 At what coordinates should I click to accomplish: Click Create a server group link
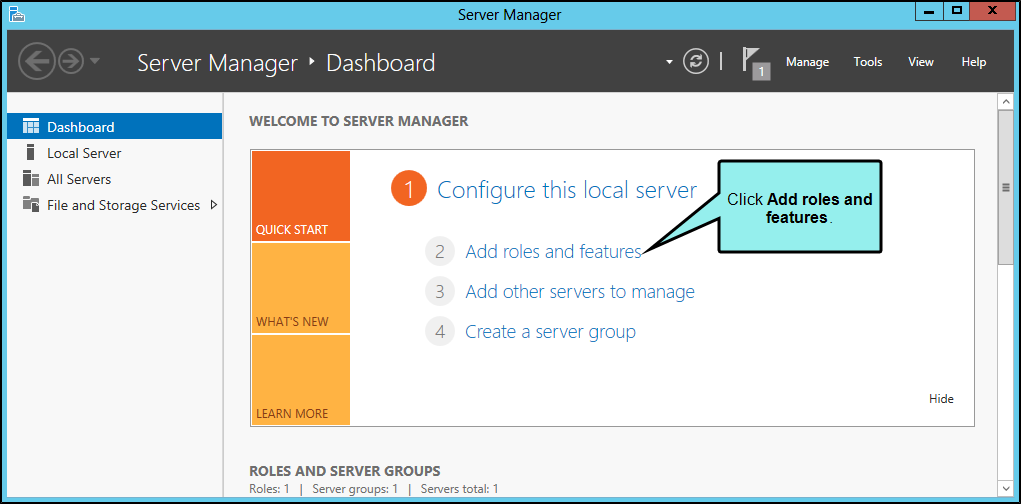(550, 331)
